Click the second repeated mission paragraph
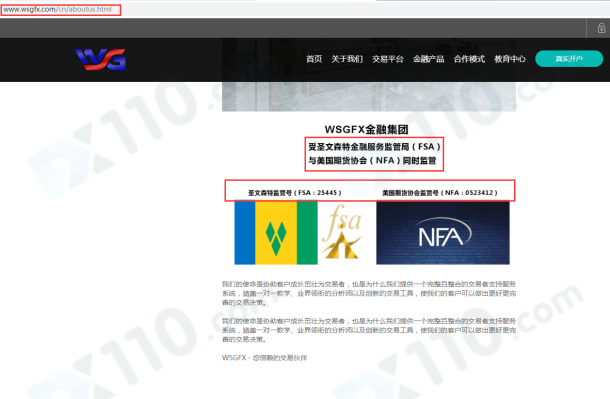 [369, 330]
